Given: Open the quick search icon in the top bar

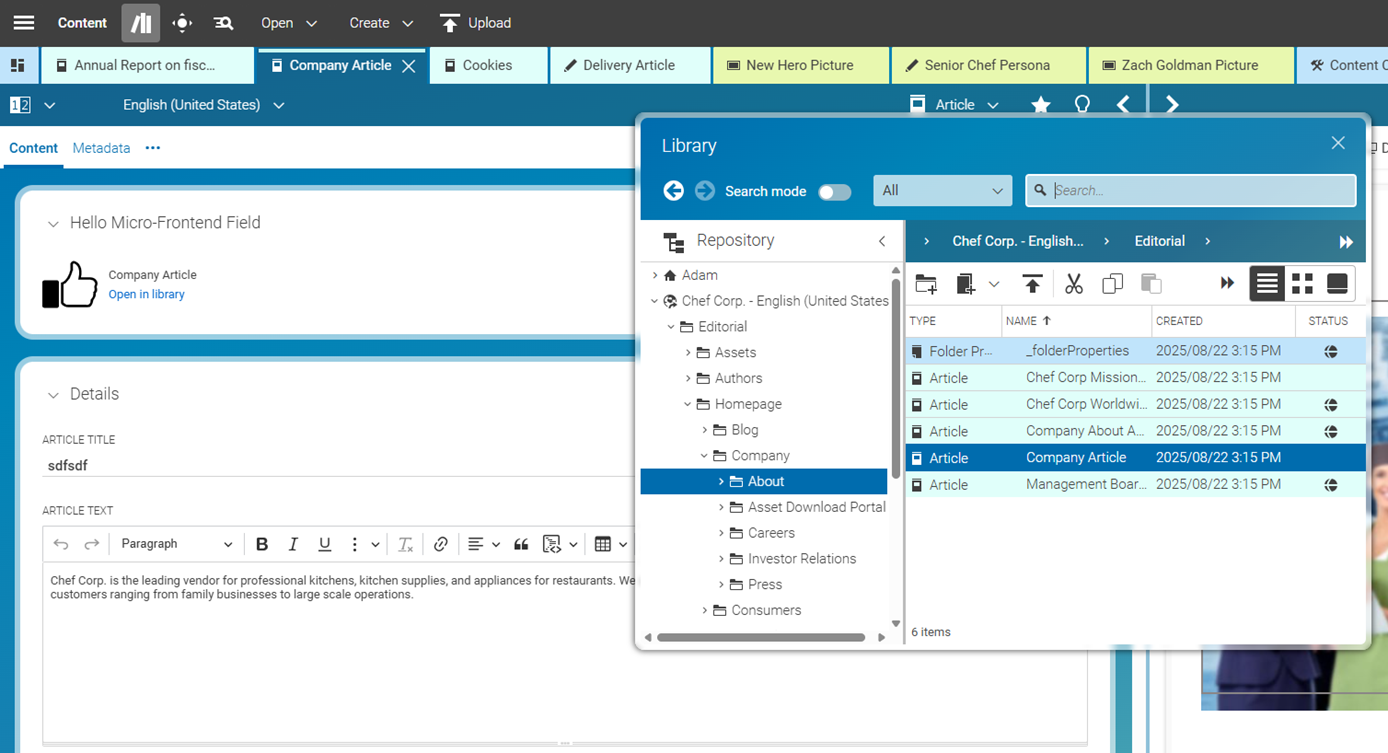Looking at the screenshot, I should (x=223, y=22).
